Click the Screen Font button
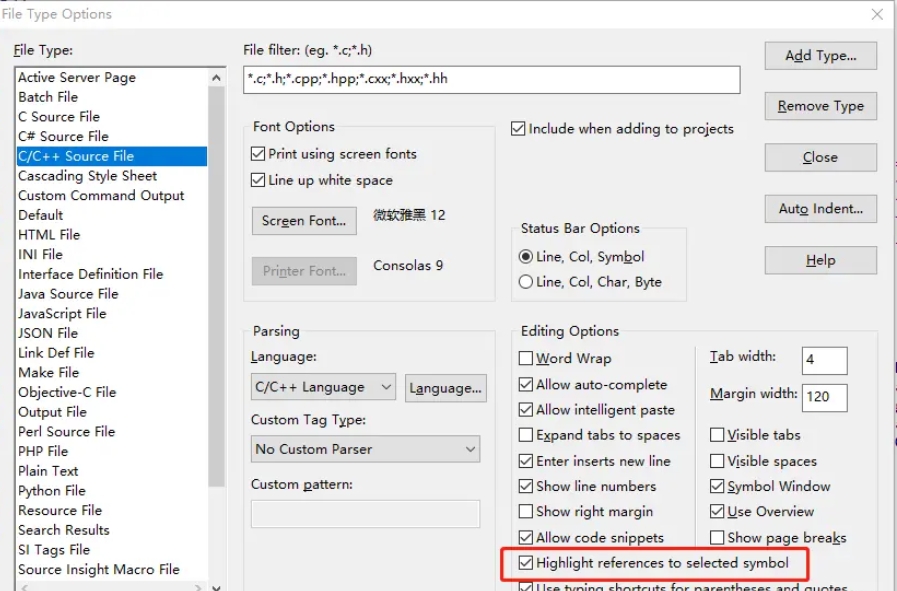The height and width of the screenshot is (591, 897). (303, 220)
